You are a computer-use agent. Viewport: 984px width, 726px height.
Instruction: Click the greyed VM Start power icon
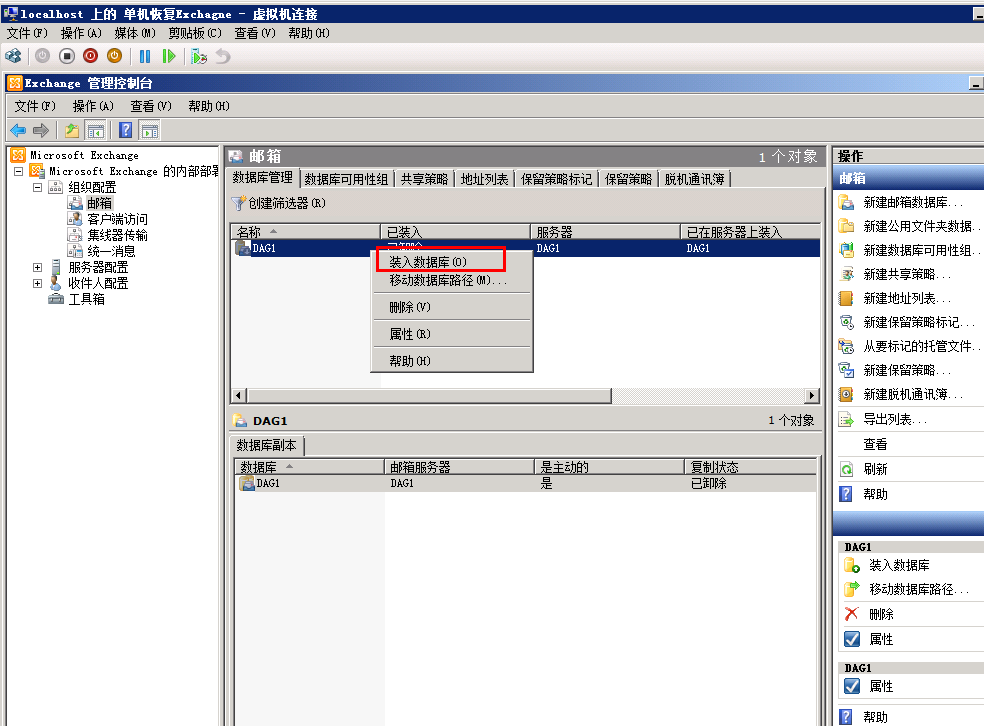point(42,56)
